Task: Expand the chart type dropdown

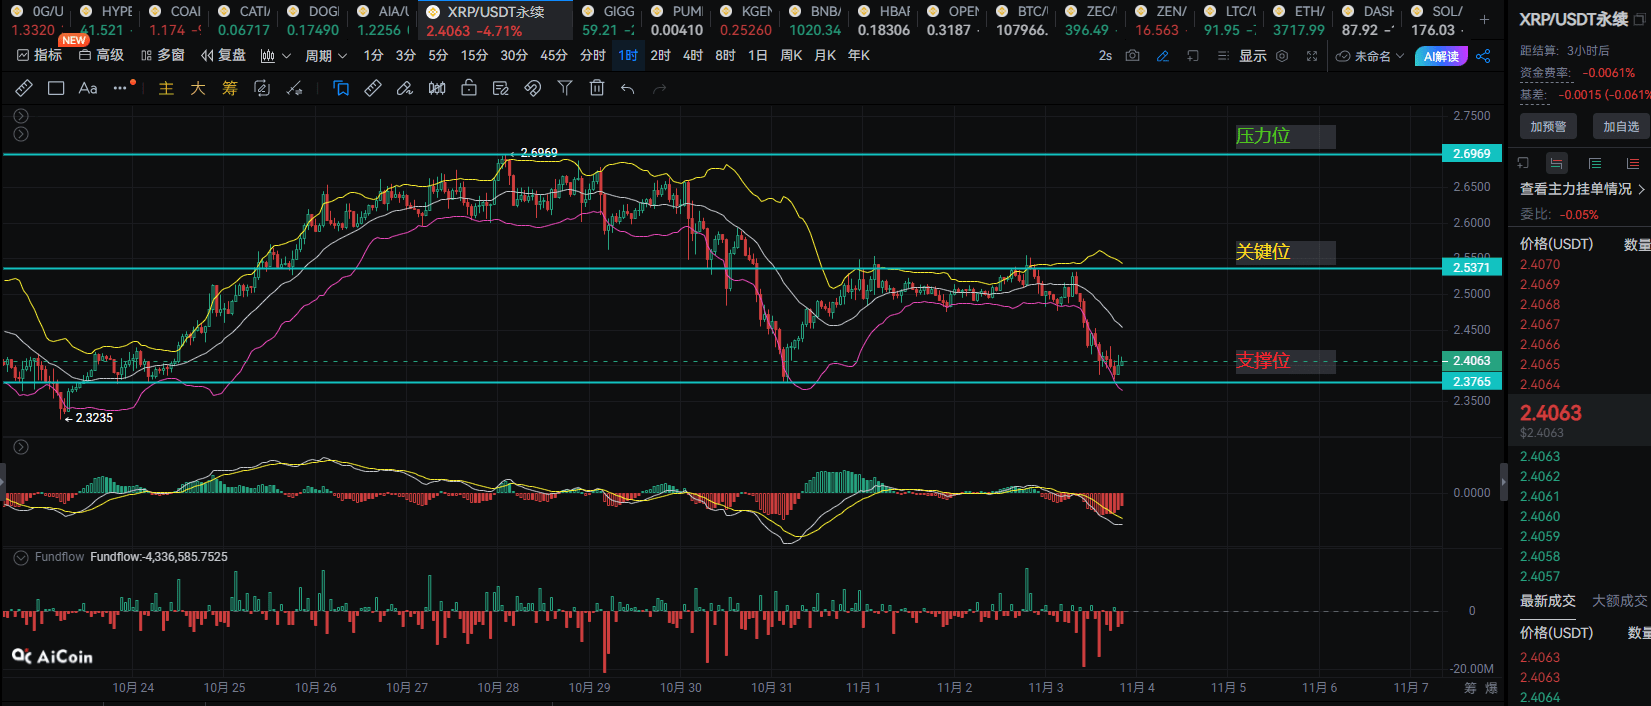Action: [275, 56]
